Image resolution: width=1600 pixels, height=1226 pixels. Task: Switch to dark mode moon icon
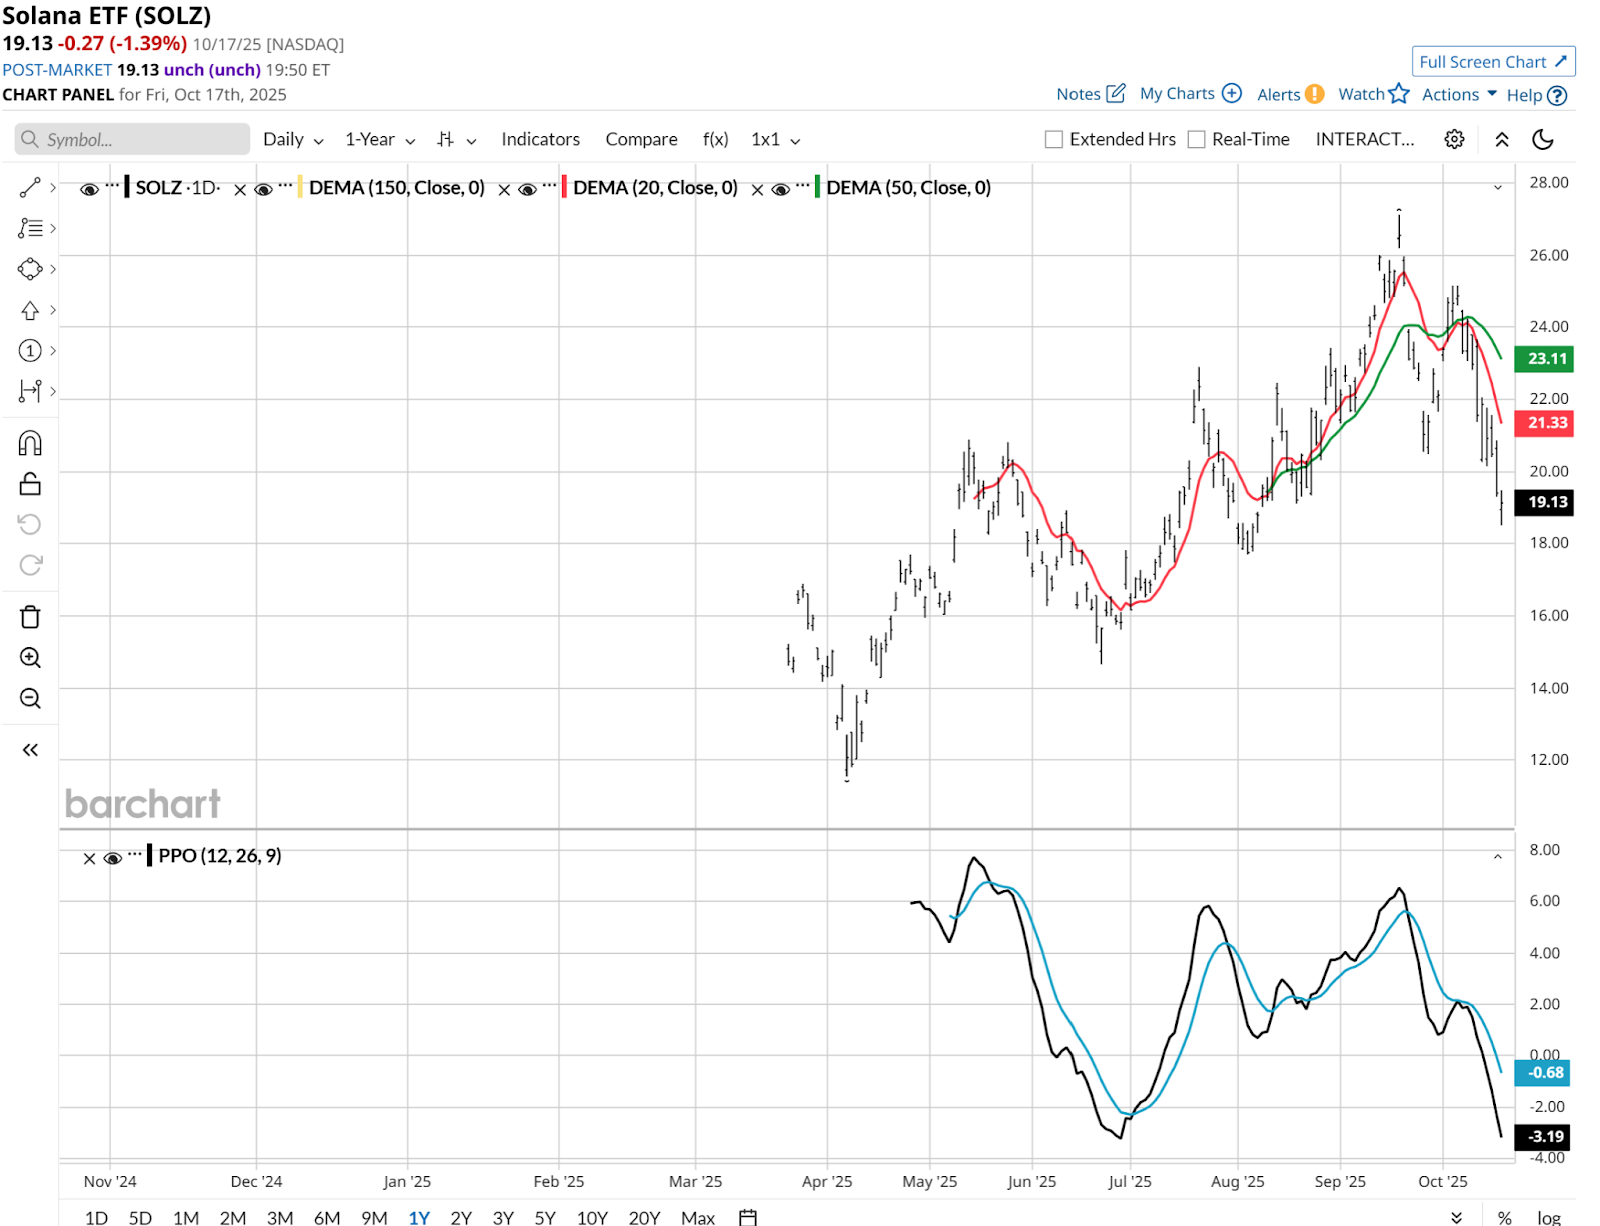pos(1543,139)
